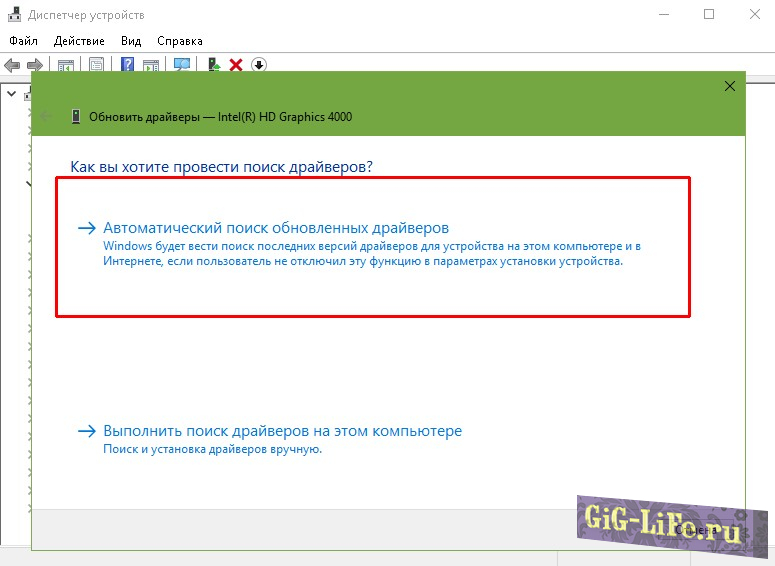Image resolution: width=775 pixels, height=566 pixels.
Task: Click the back arrow in driver wizard header
Action: [x=44, y=116]
